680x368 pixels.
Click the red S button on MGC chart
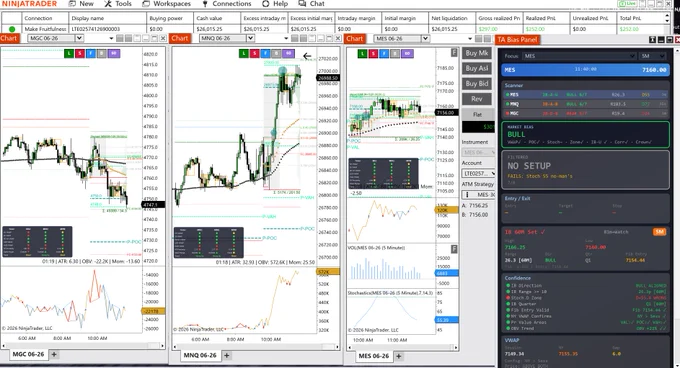[80, 53]
